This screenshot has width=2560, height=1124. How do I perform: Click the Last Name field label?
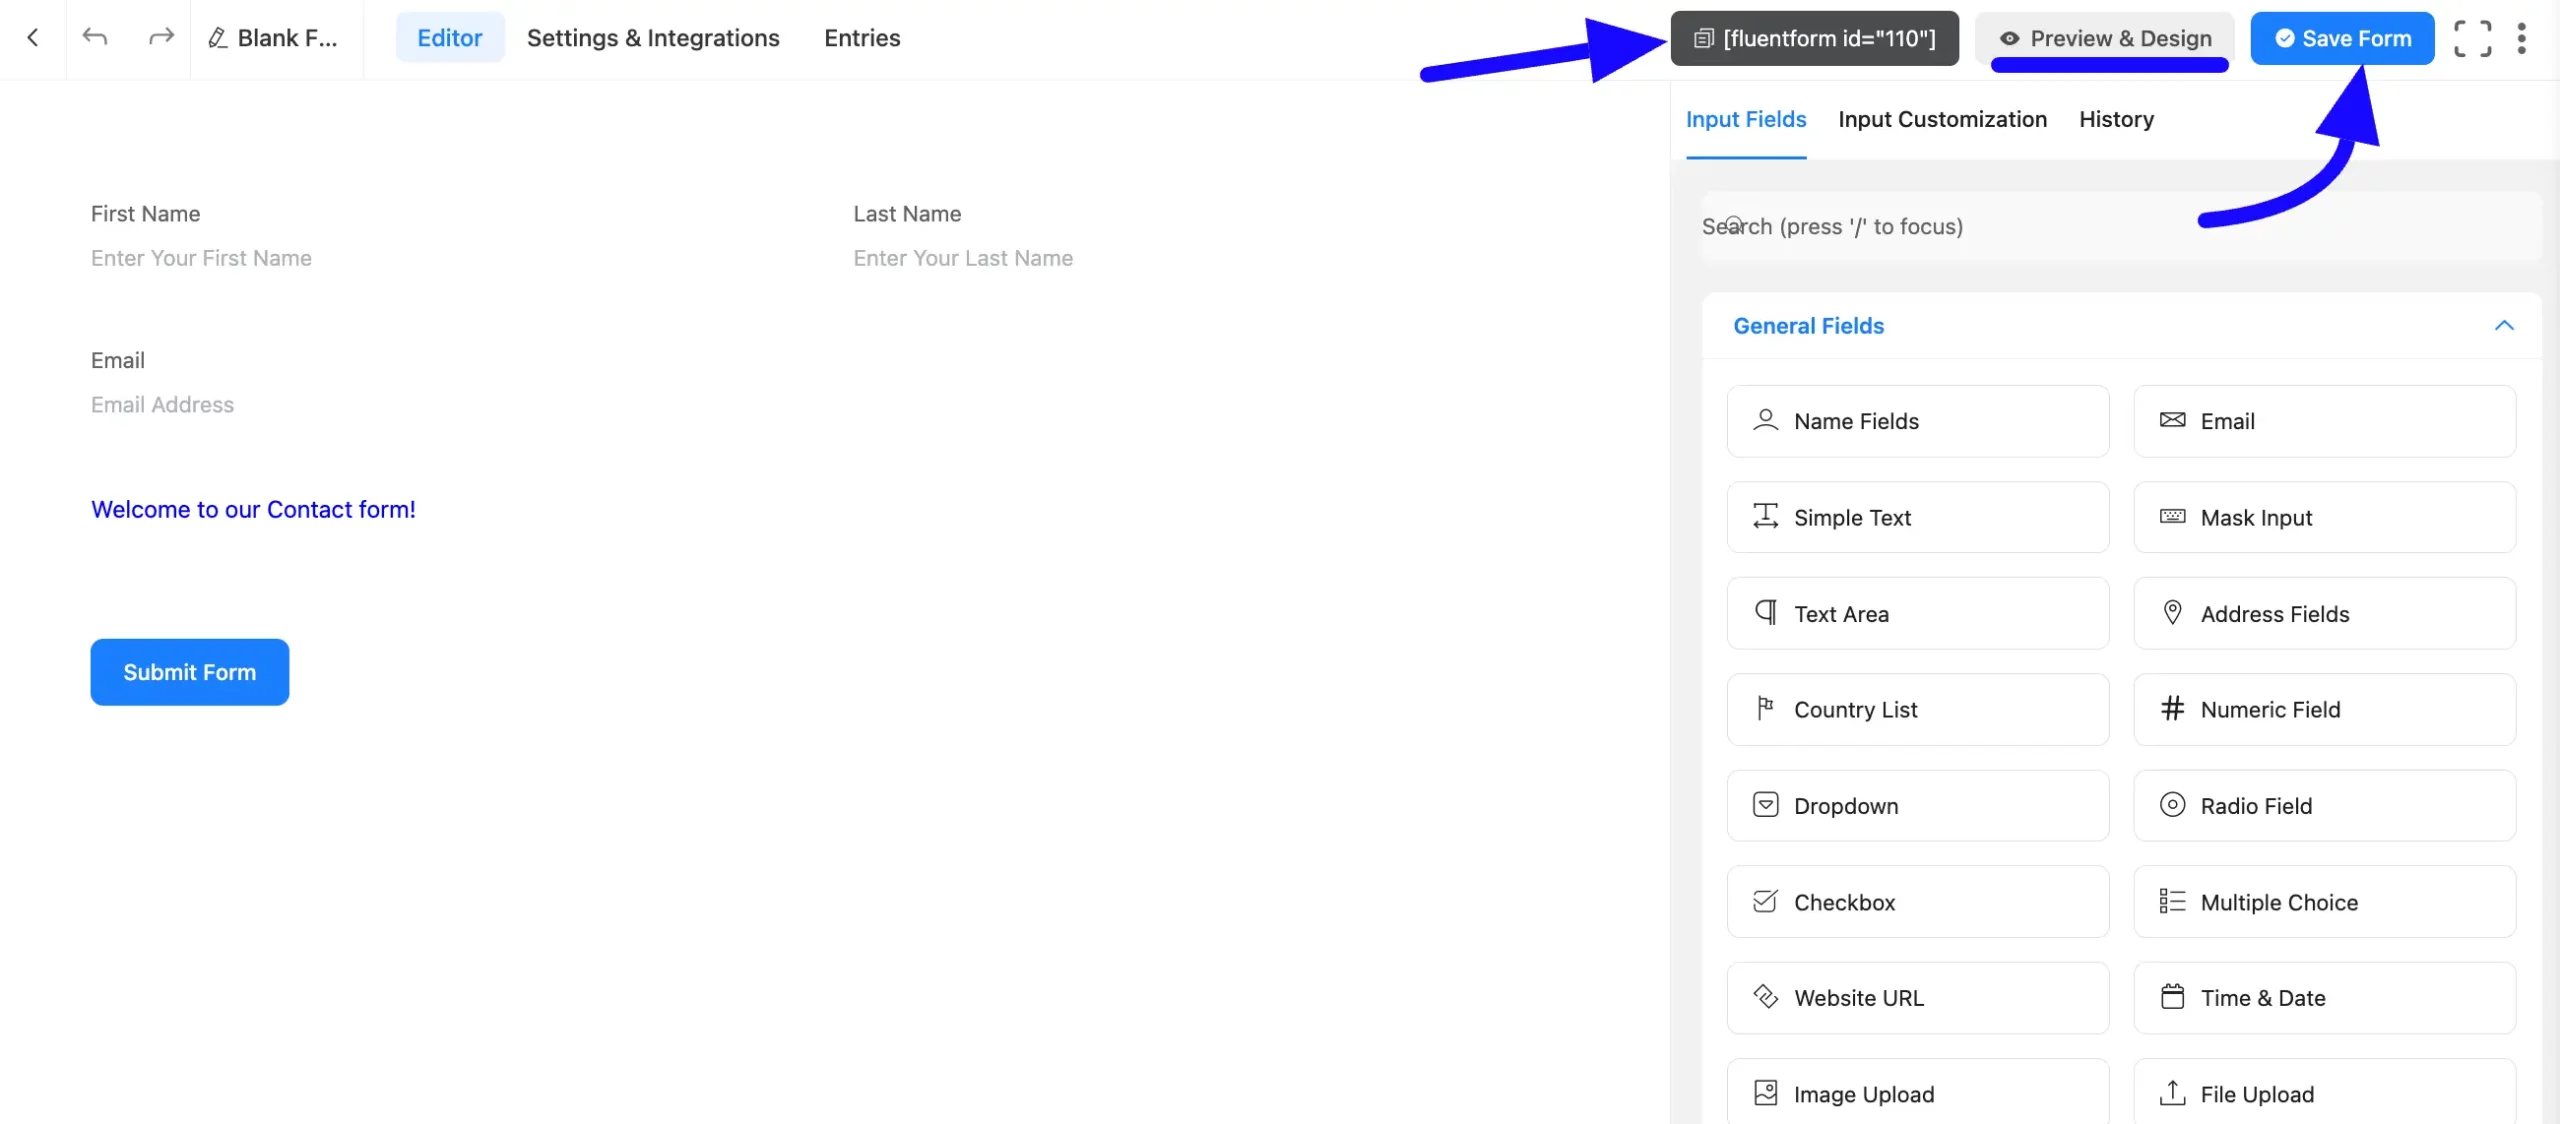[x=907, y=214]
